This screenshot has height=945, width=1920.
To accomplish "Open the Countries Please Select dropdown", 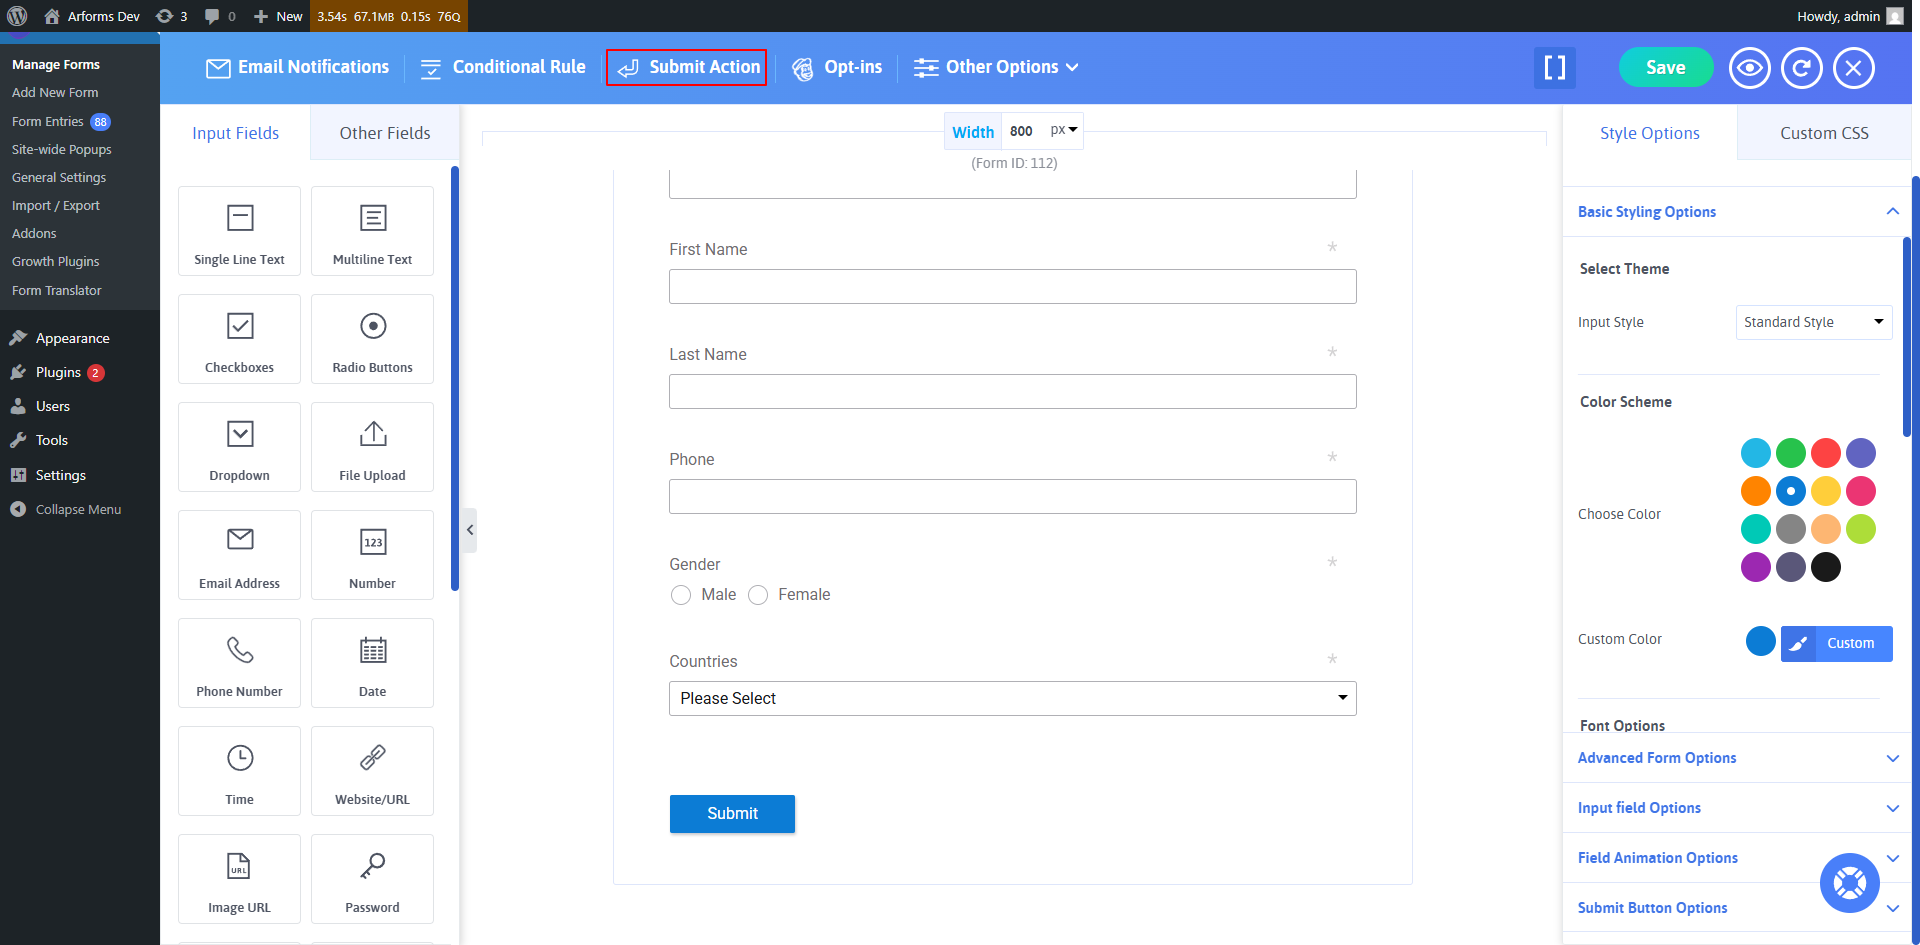I will pos(1013,698).
